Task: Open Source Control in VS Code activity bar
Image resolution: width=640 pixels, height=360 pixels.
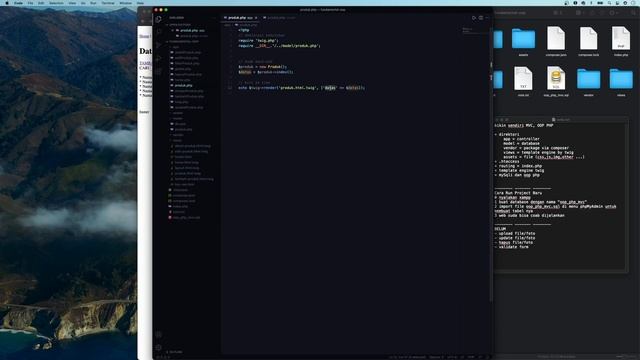Action: pyautogui.click(x=158, y=45)
